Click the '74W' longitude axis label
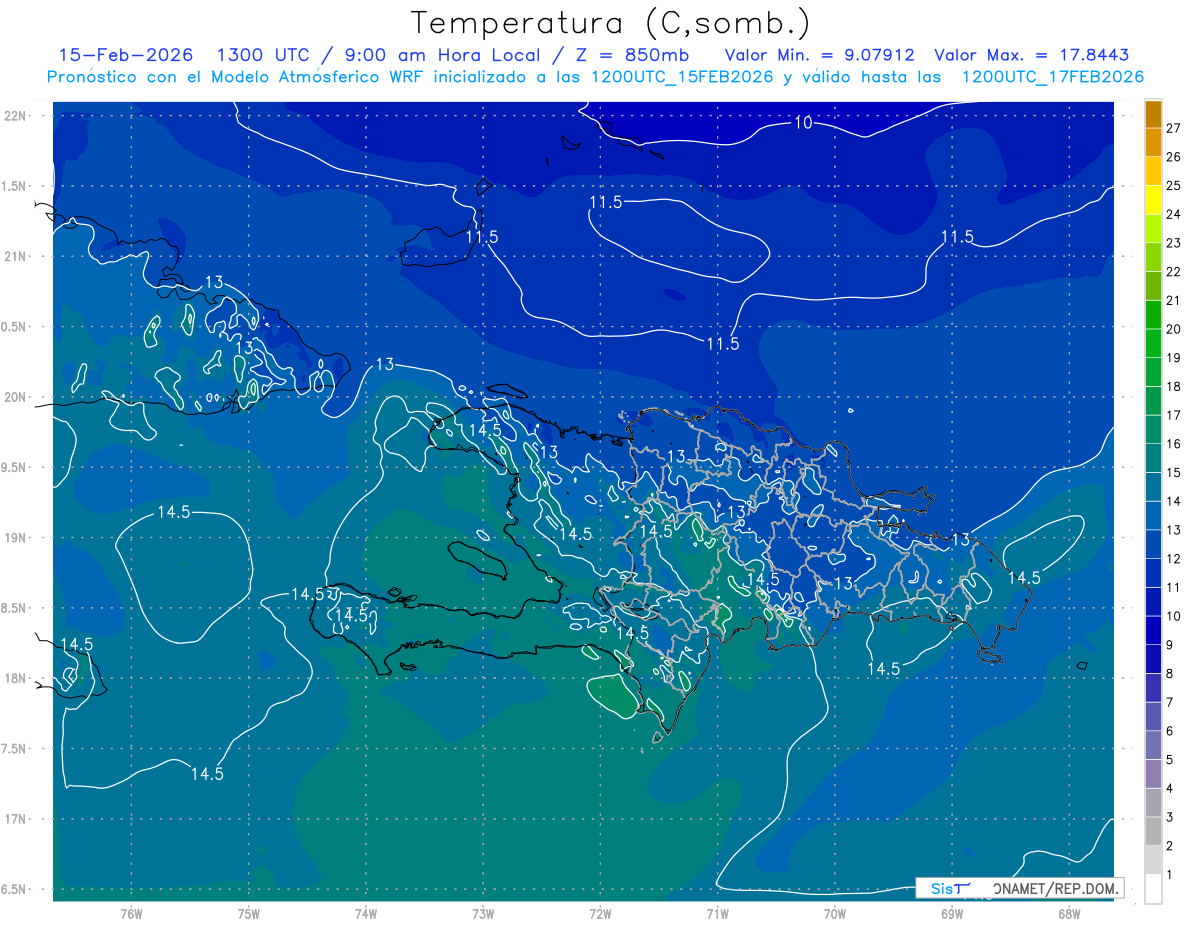1200x927 pixels. tap(365, 913)
